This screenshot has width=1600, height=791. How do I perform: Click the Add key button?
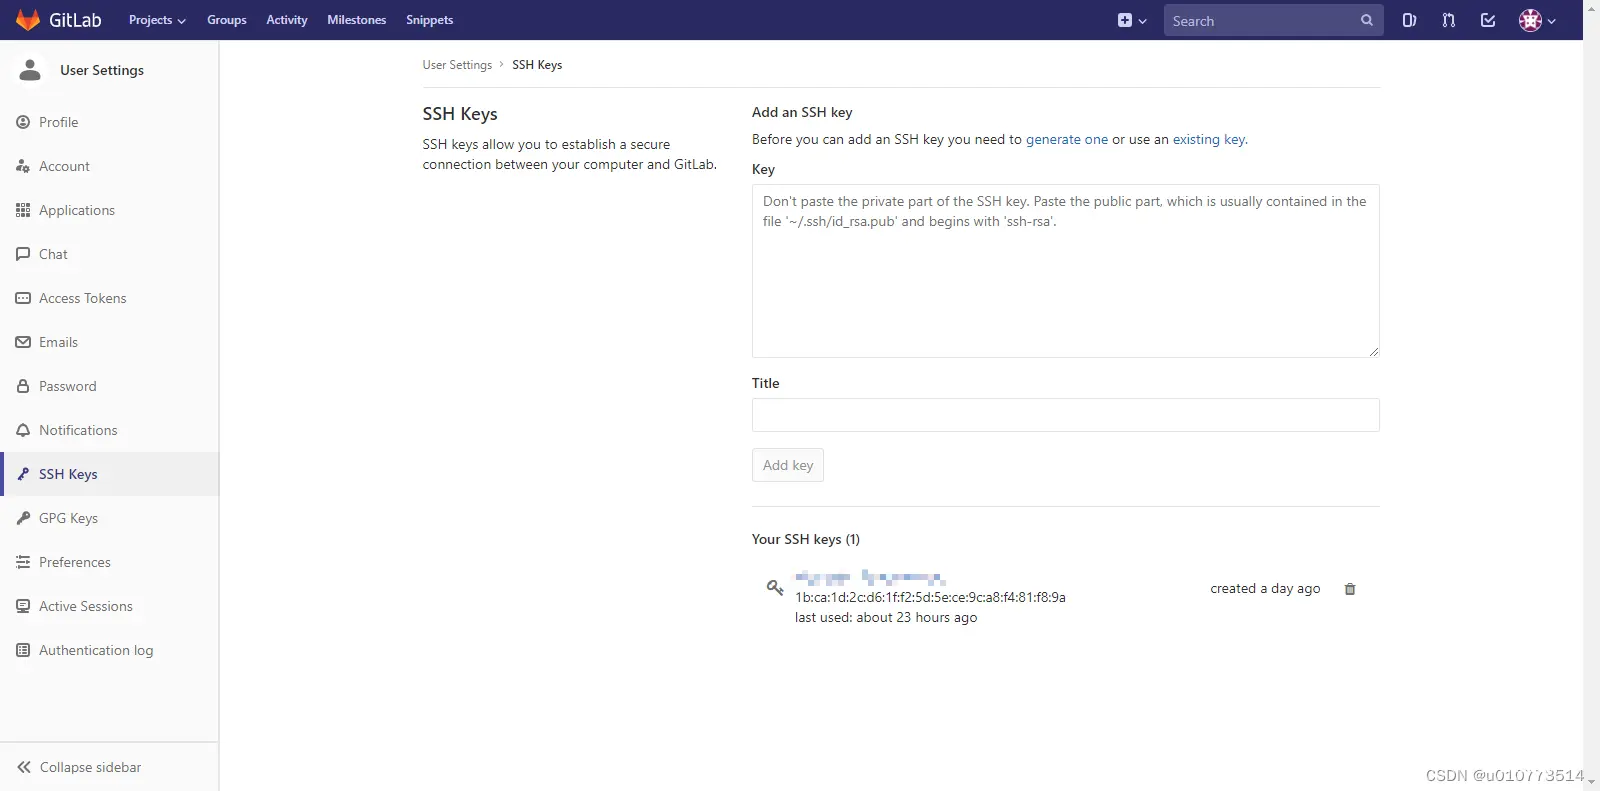coord(788,465)
